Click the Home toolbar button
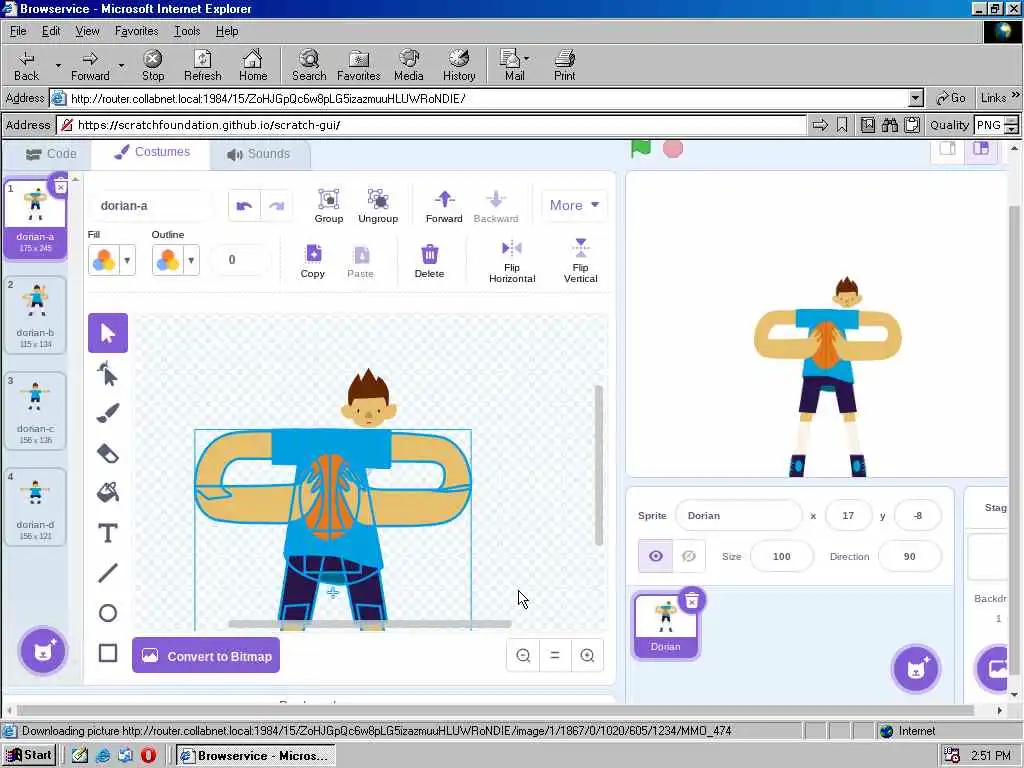 tap(253, 65)
